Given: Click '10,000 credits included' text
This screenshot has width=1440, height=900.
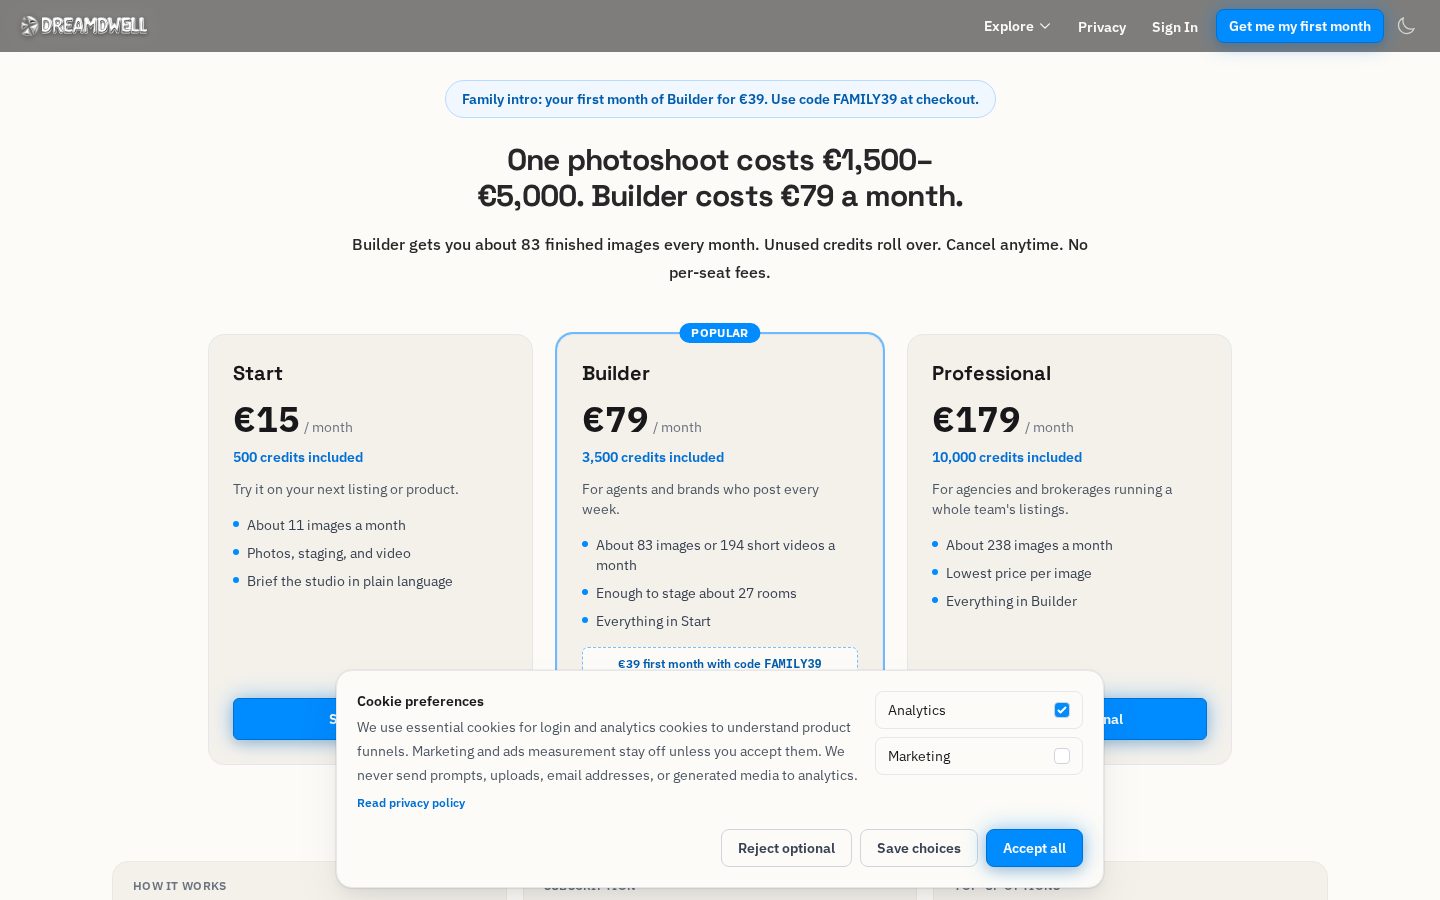Looking at the screenshot, I should pyautogui.click(x=1007, y=457).
